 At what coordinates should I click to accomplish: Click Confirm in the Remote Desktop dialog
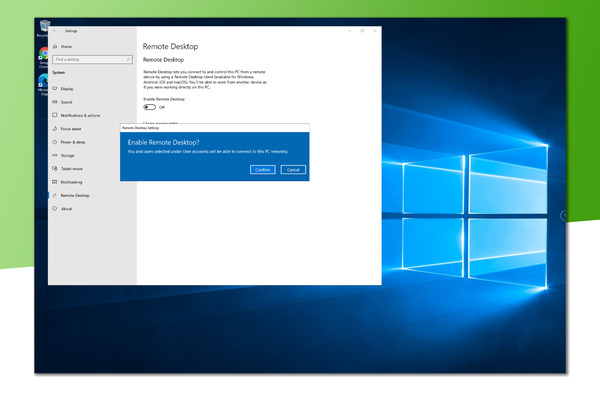pos(263,170)
